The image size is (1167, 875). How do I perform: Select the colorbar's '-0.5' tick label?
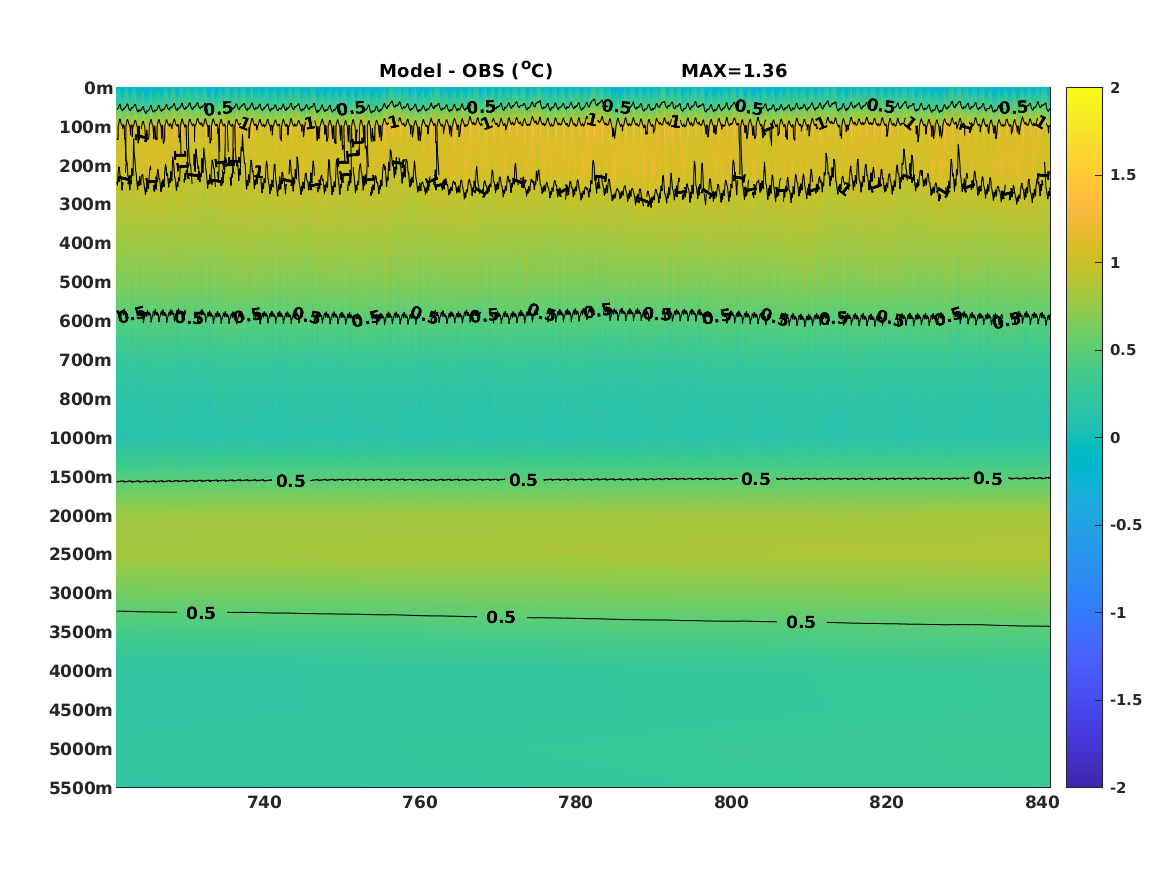[1126, 525]
